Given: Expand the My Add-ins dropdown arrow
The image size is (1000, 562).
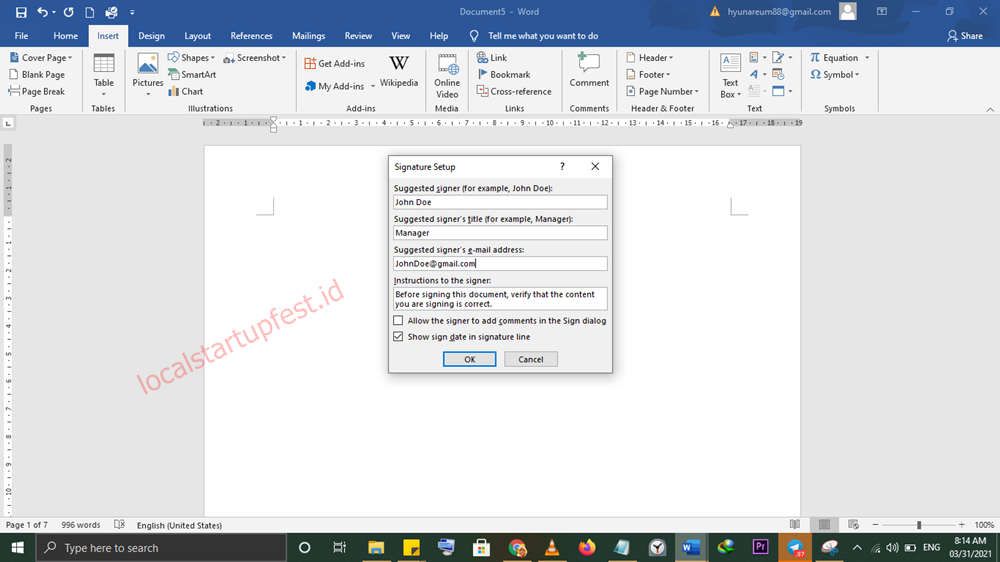Looking at the screenshot, I should click(x=373, y=86).
